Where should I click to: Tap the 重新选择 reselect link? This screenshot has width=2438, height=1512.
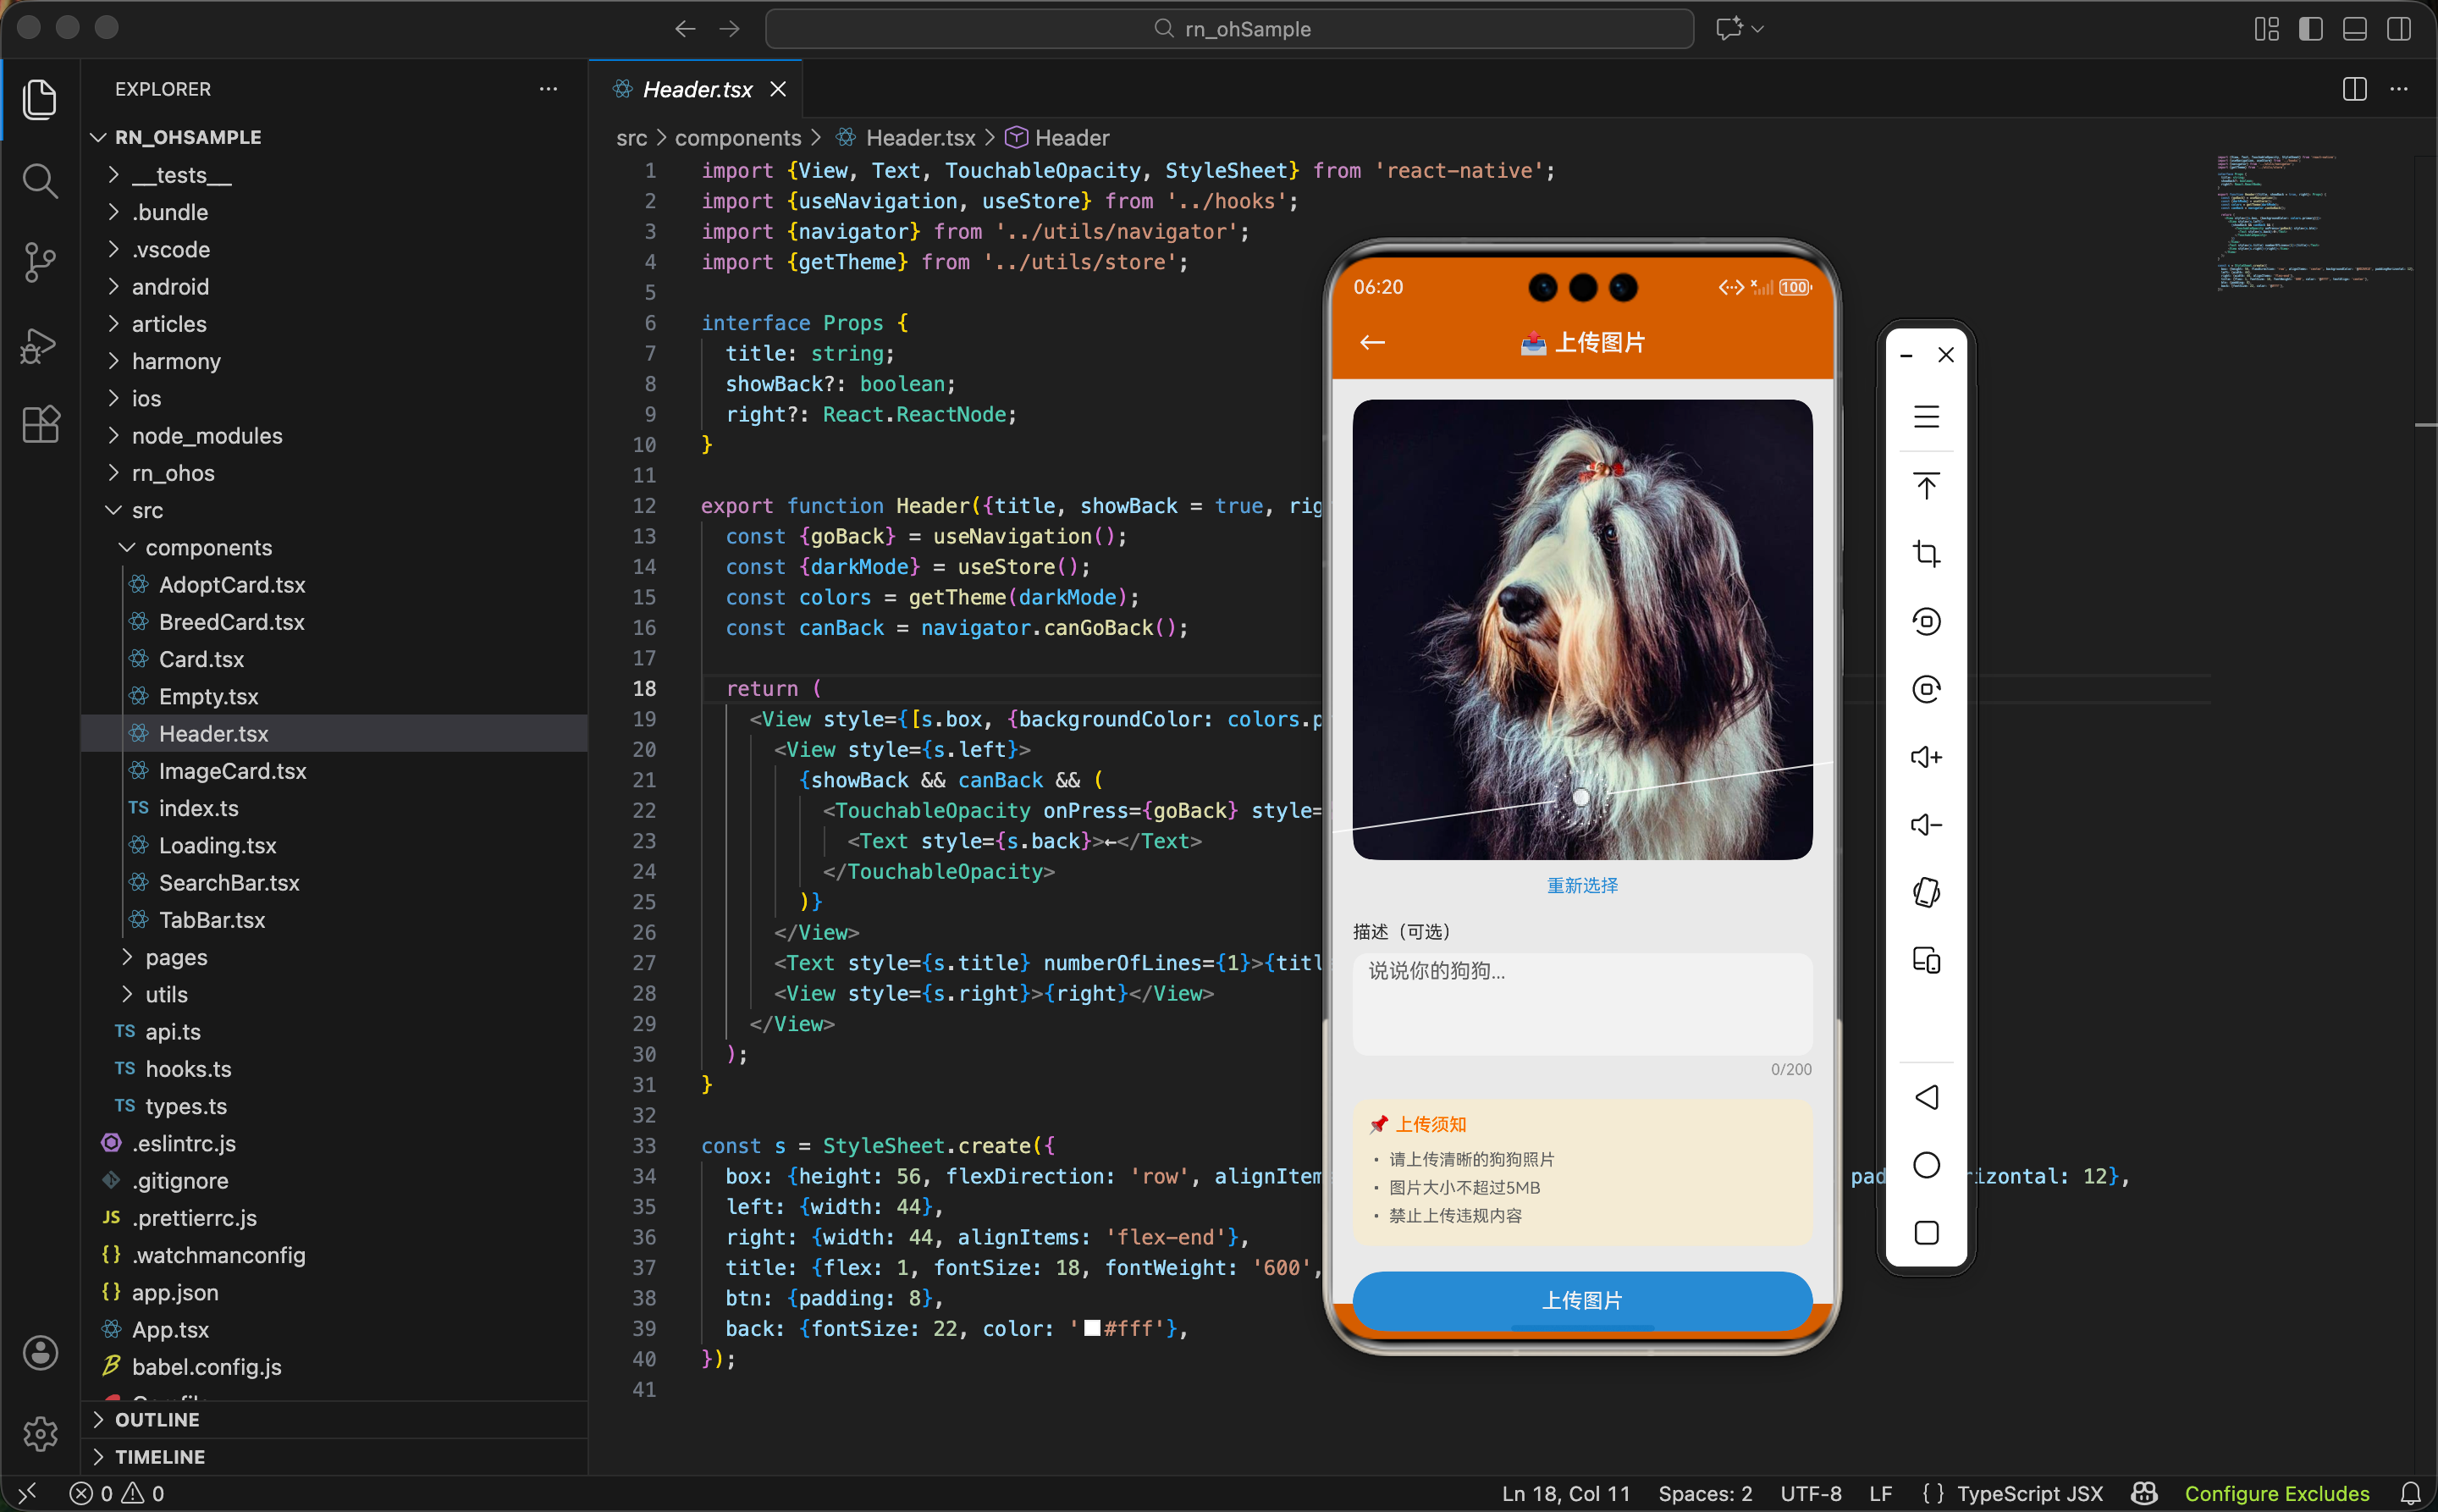(1582, 885)
